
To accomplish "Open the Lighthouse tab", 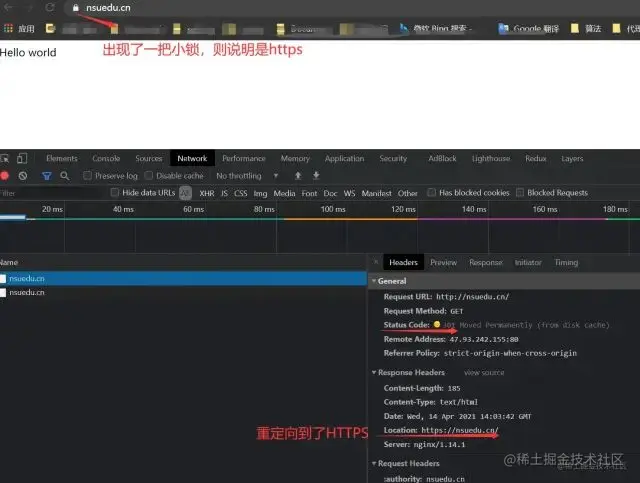I will click(x=491, y=158).
